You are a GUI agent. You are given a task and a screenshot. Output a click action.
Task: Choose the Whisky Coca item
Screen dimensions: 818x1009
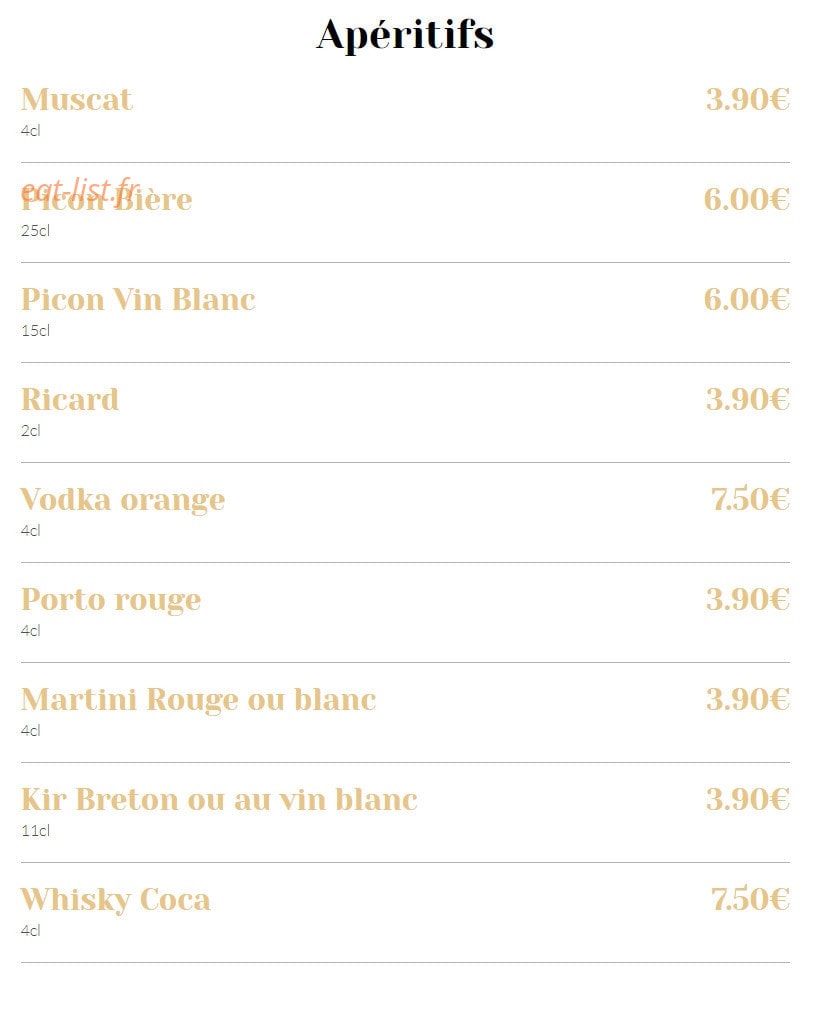pos(115,900)
